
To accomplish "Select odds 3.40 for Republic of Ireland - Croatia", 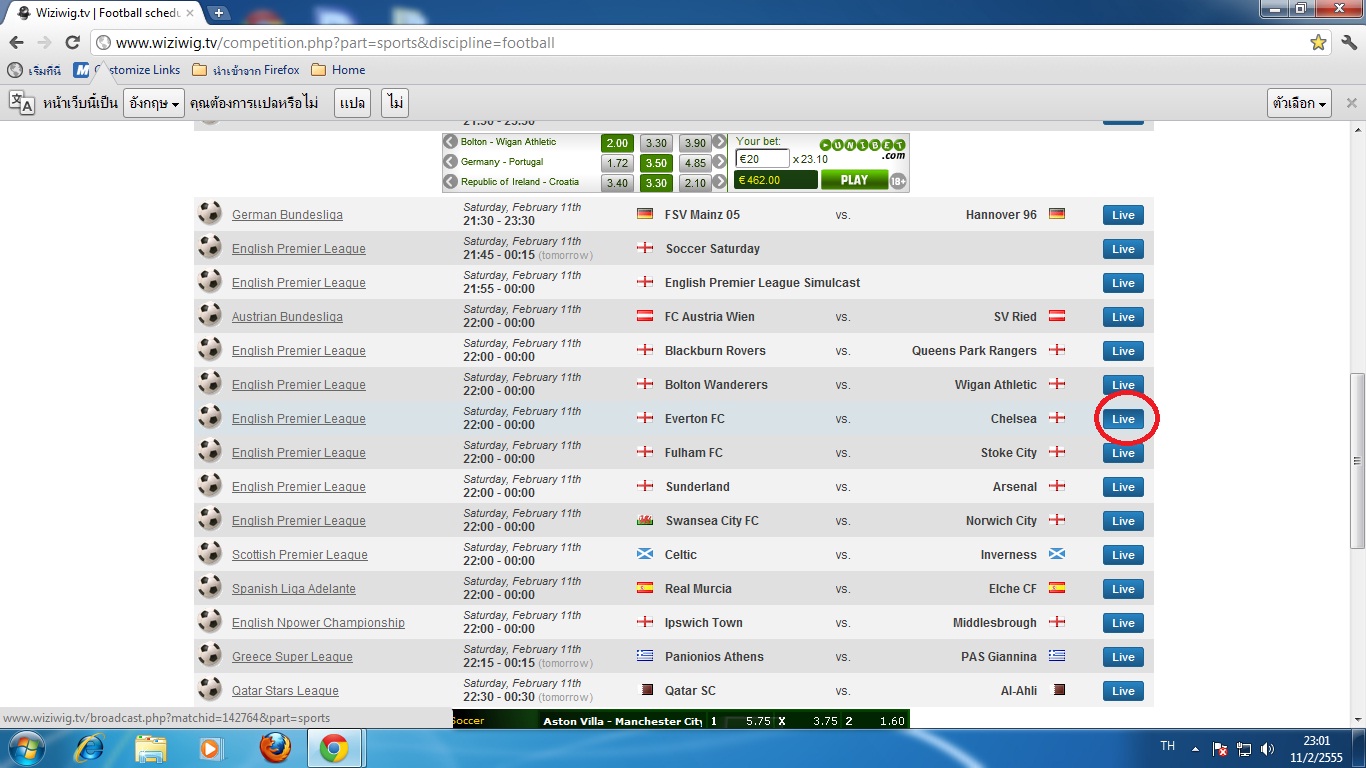I will coord(617,183).
